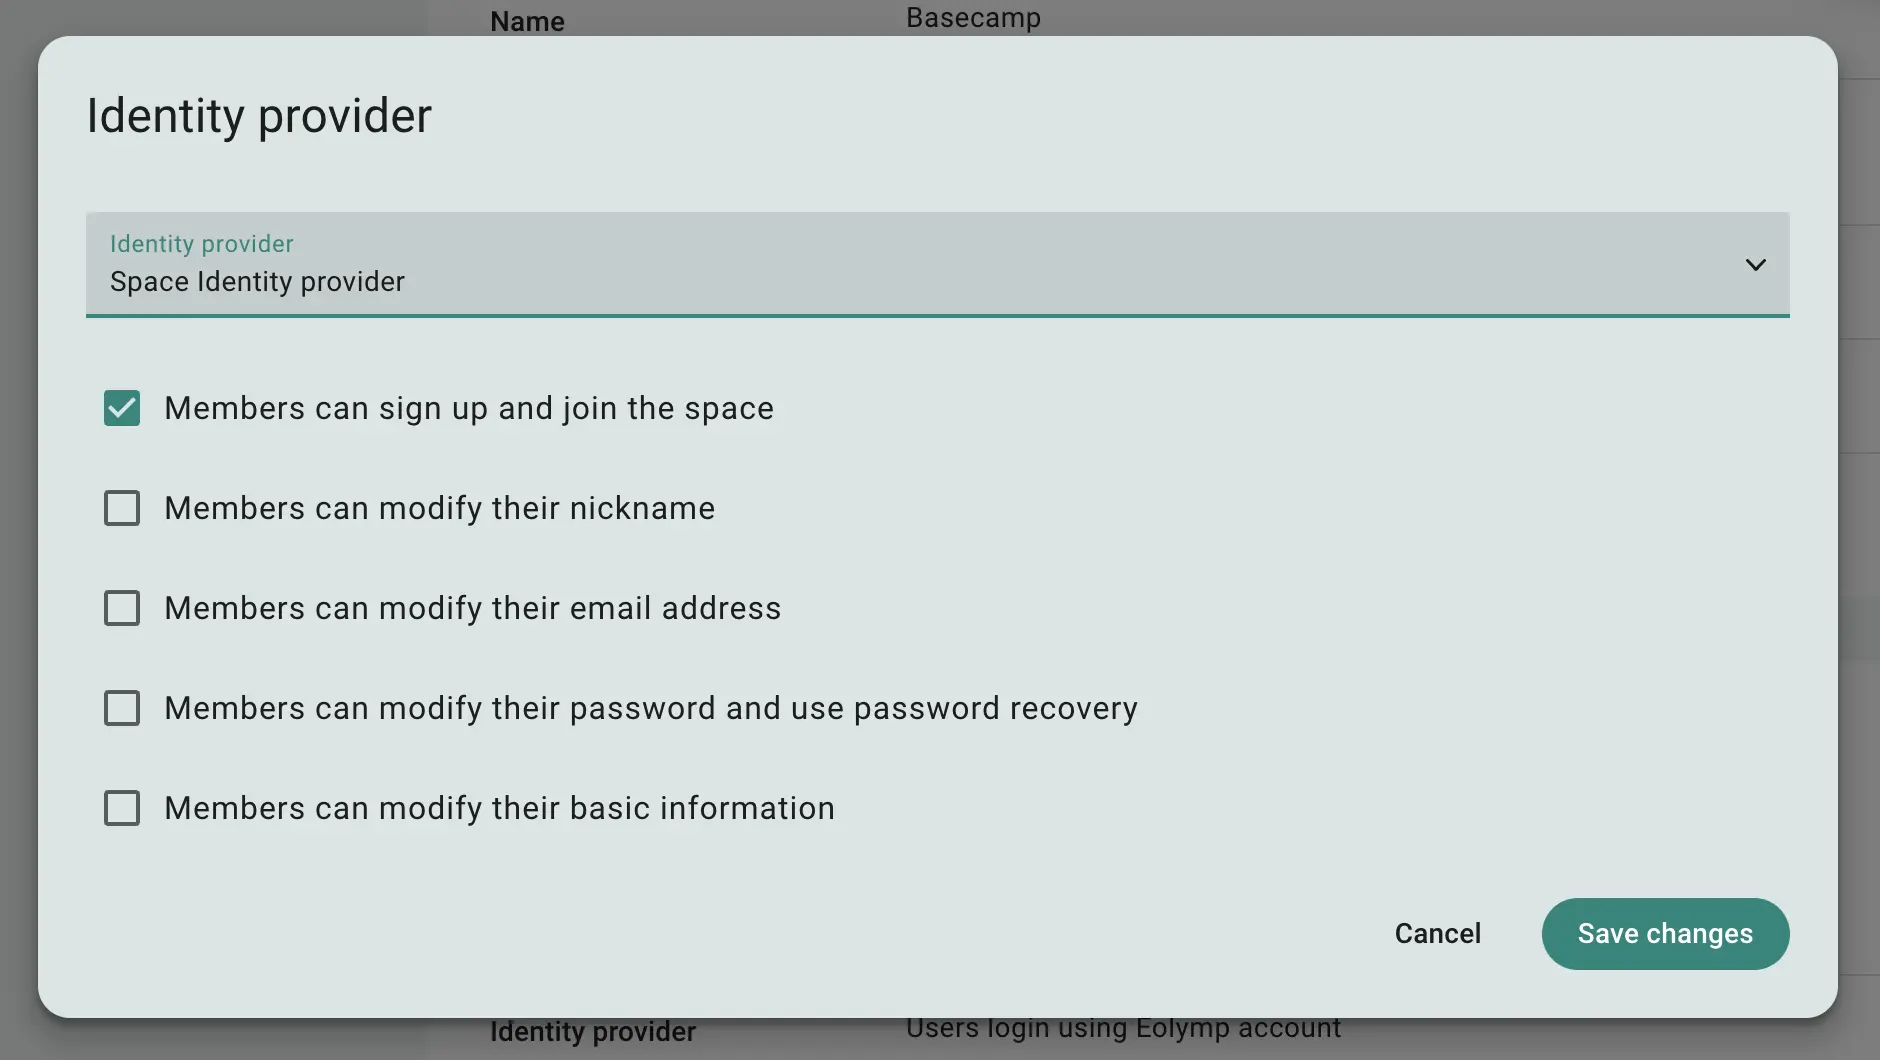Viewport: 1880px width, 1060px height.
Task: Tick the modify their email address checkbox
Action: 122,608
